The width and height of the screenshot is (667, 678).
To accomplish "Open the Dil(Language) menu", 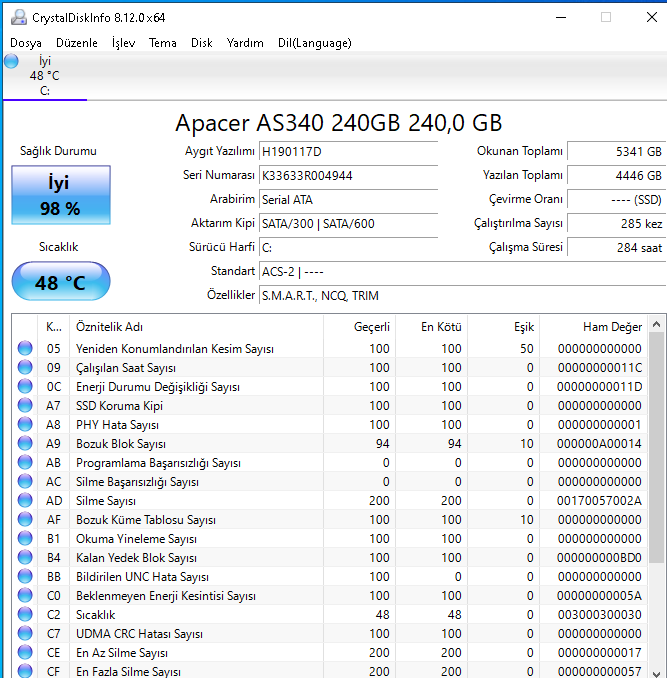I will tap(314, 43).
